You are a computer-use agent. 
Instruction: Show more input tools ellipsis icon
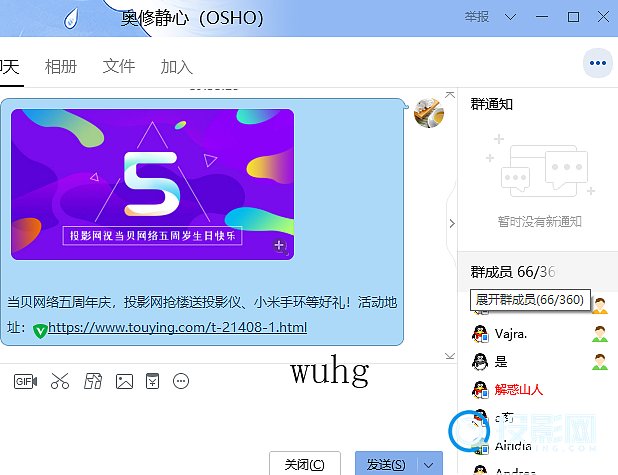(x=181, y=381)
